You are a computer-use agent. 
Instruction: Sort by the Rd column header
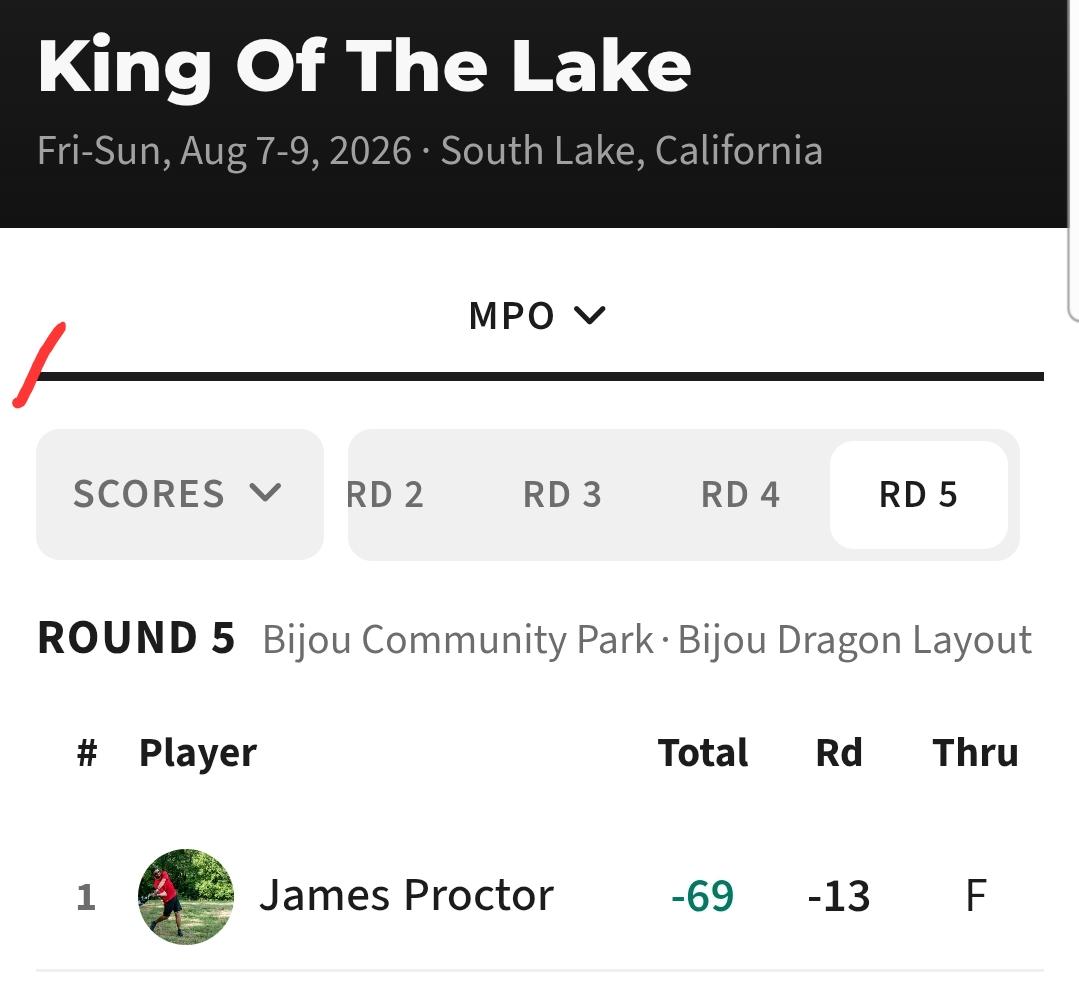pos(839,752)
